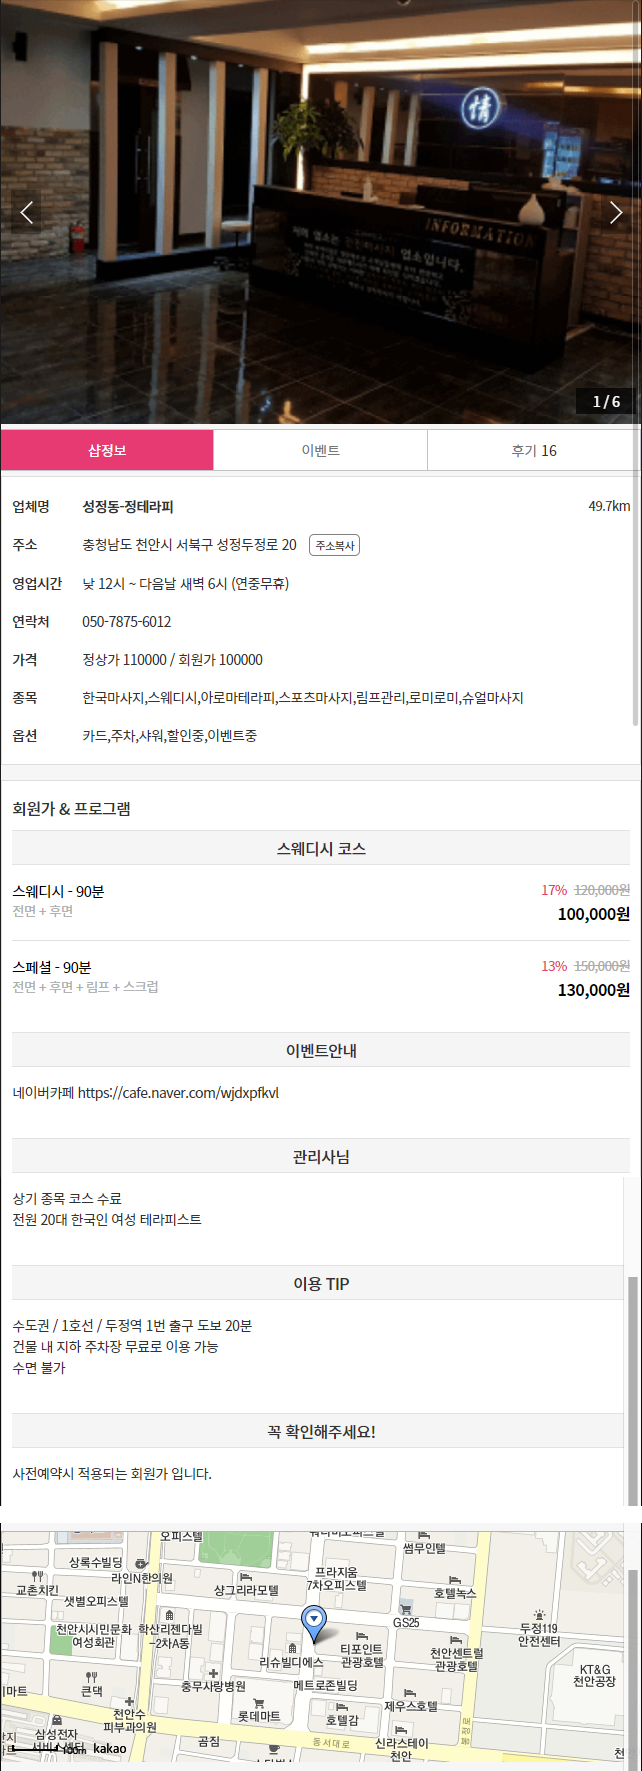Open the kakao logo link on map
Viewport: 642px width, 1771px height.
point(110,1749)
